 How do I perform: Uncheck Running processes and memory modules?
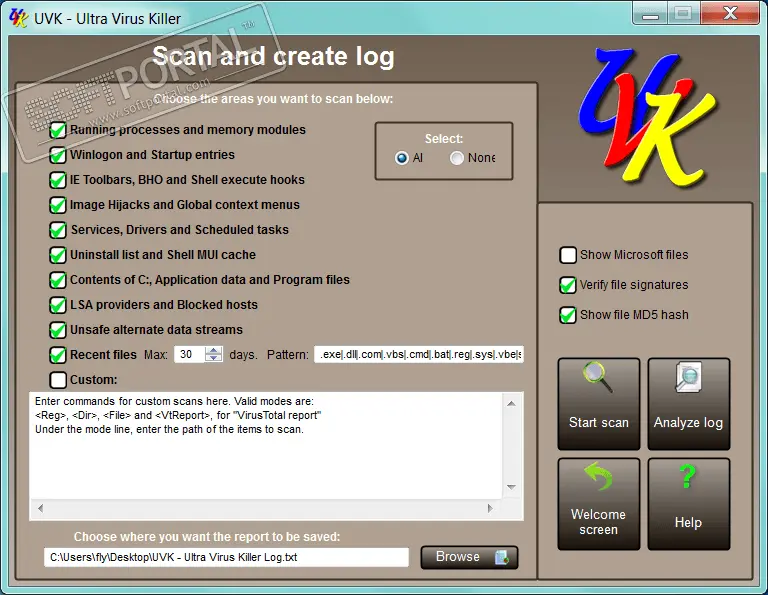point(58,130)
